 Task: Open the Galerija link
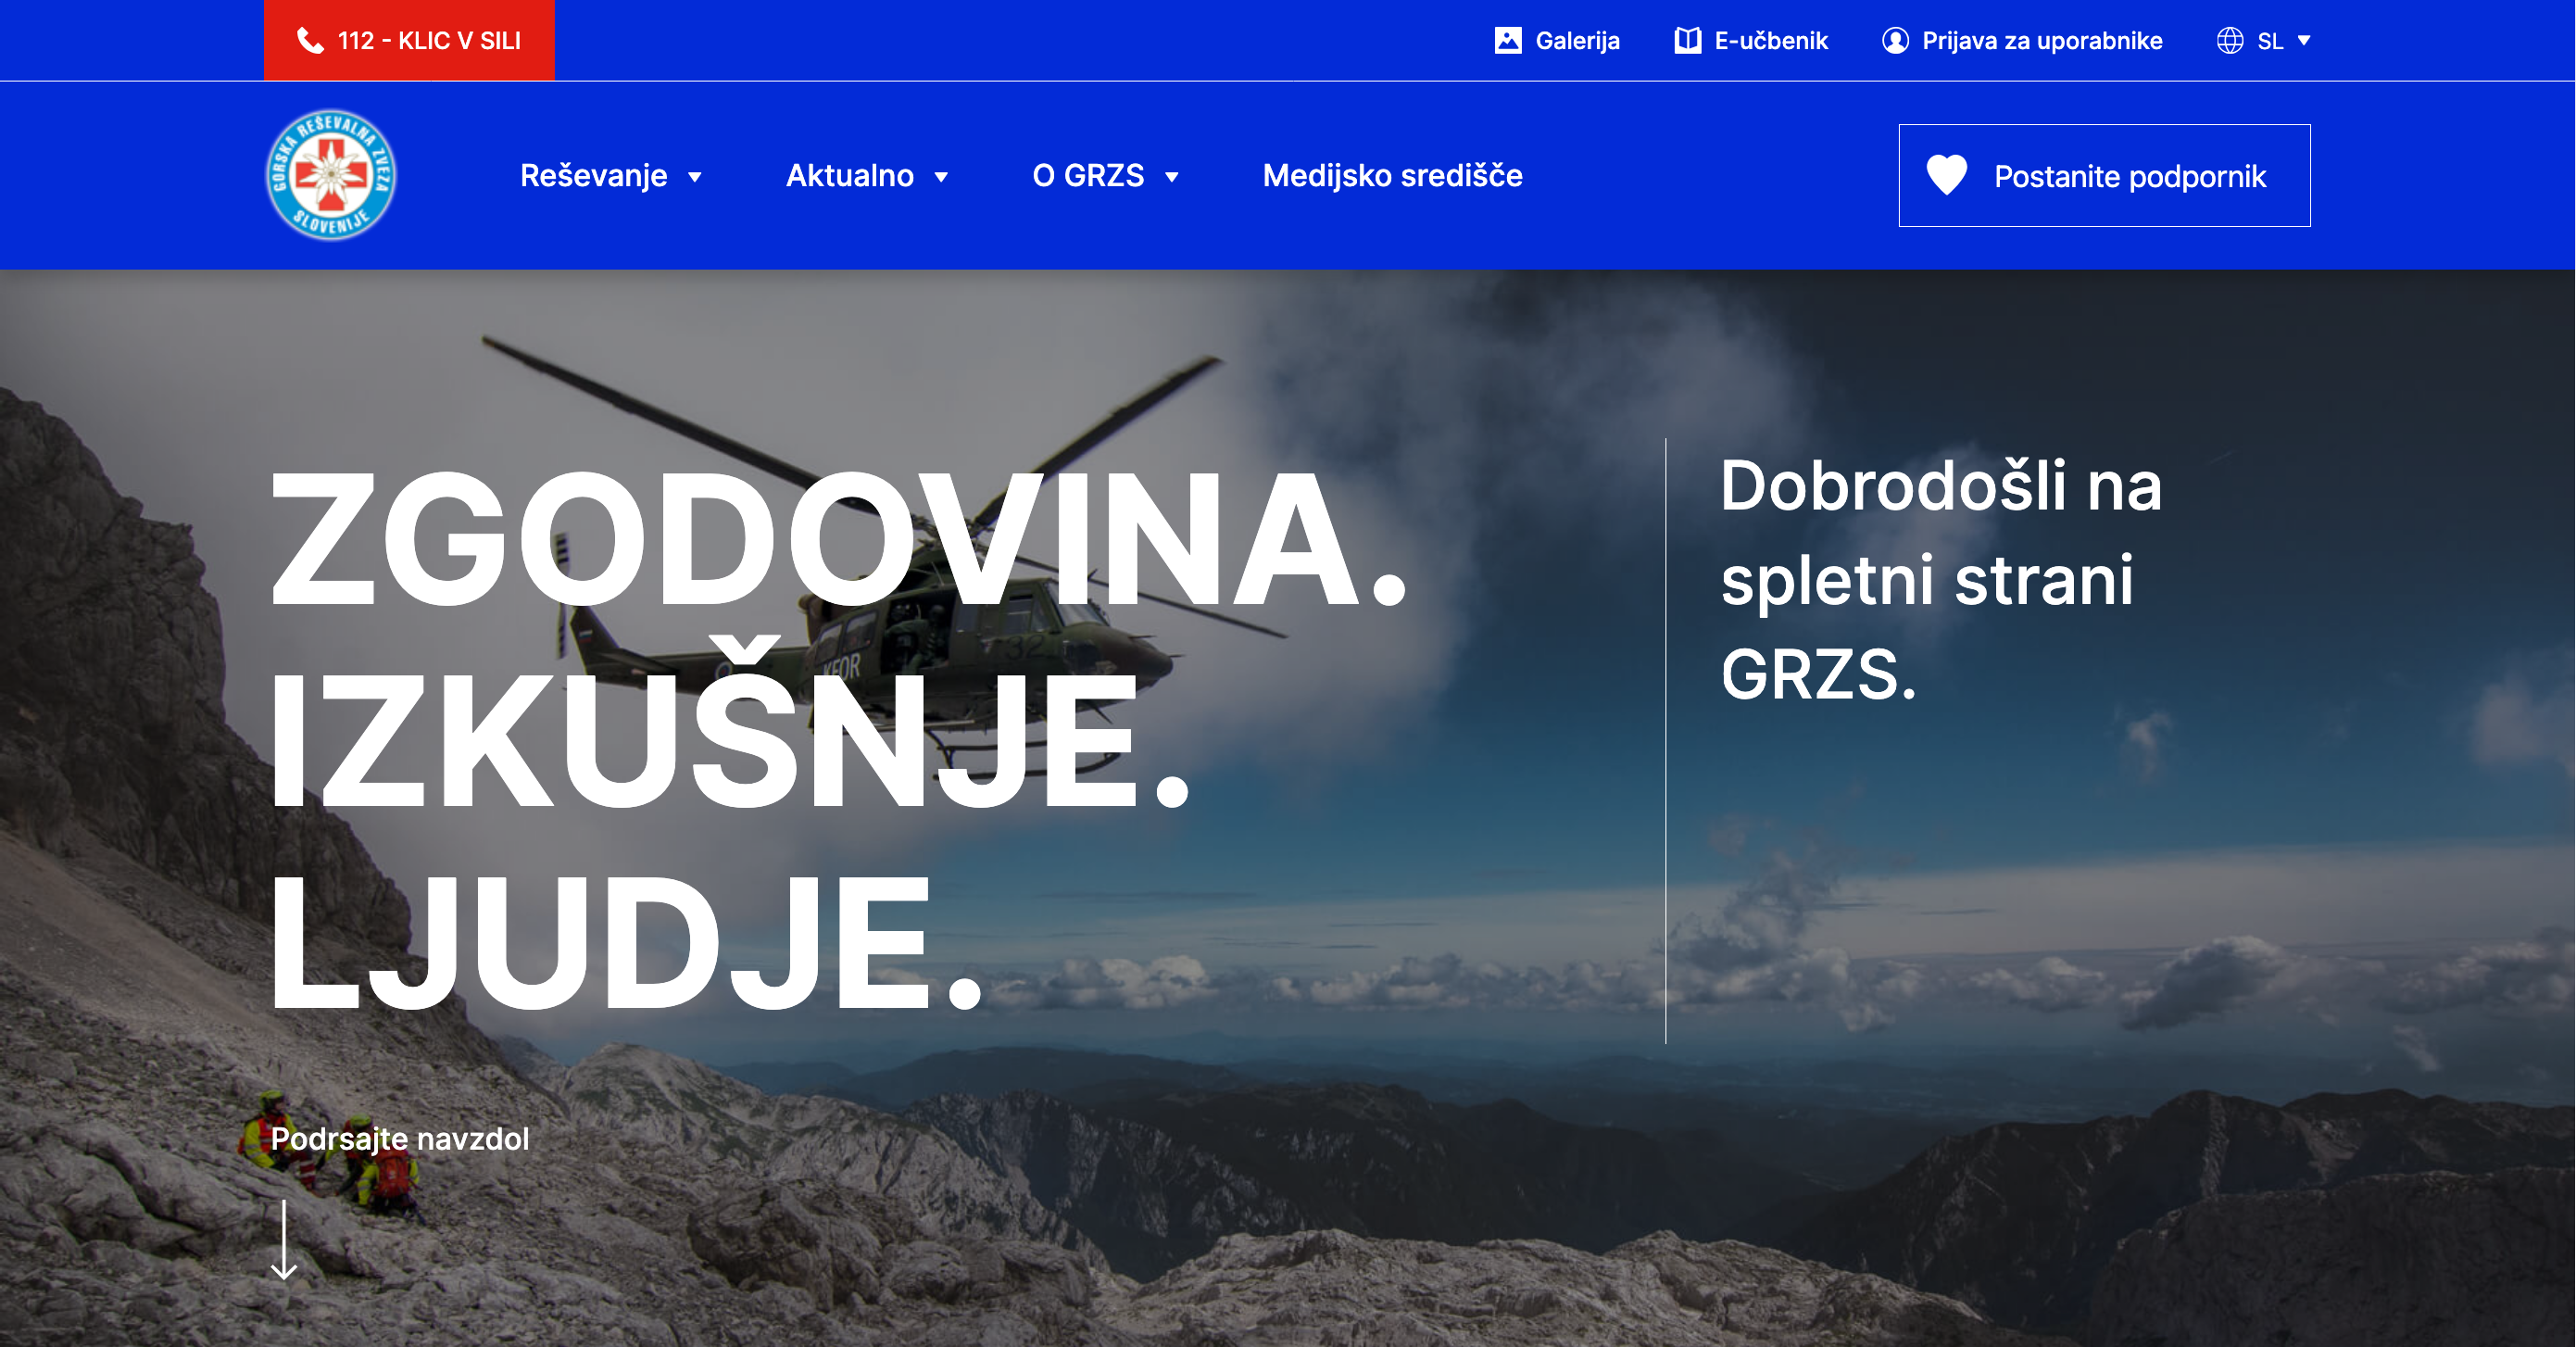pyautogui.click(x=1577, y=41)
